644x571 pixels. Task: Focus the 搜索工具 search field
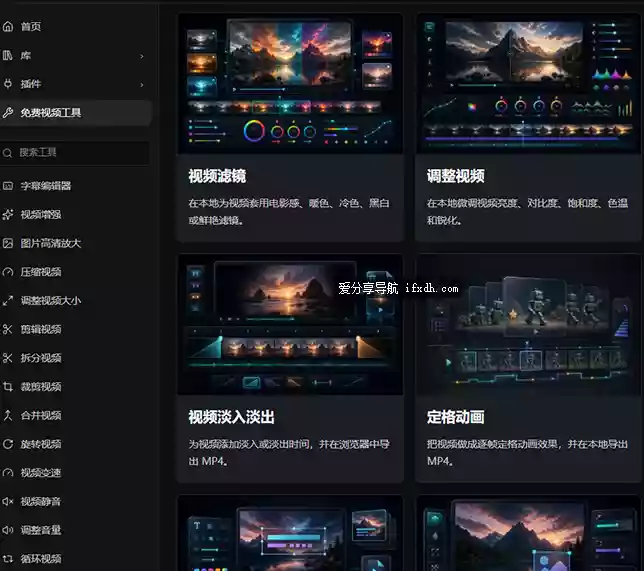click(x=75, y=153)
